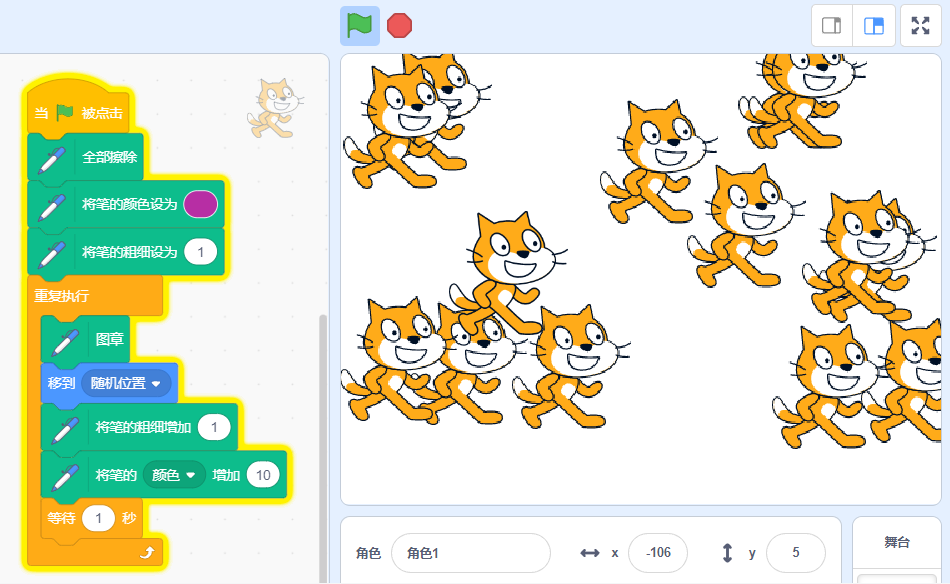Image resolution: width=950 pixels, height=584 pixels.
Task: Click the green flag icon inside hat block
Action: point(64,113)
